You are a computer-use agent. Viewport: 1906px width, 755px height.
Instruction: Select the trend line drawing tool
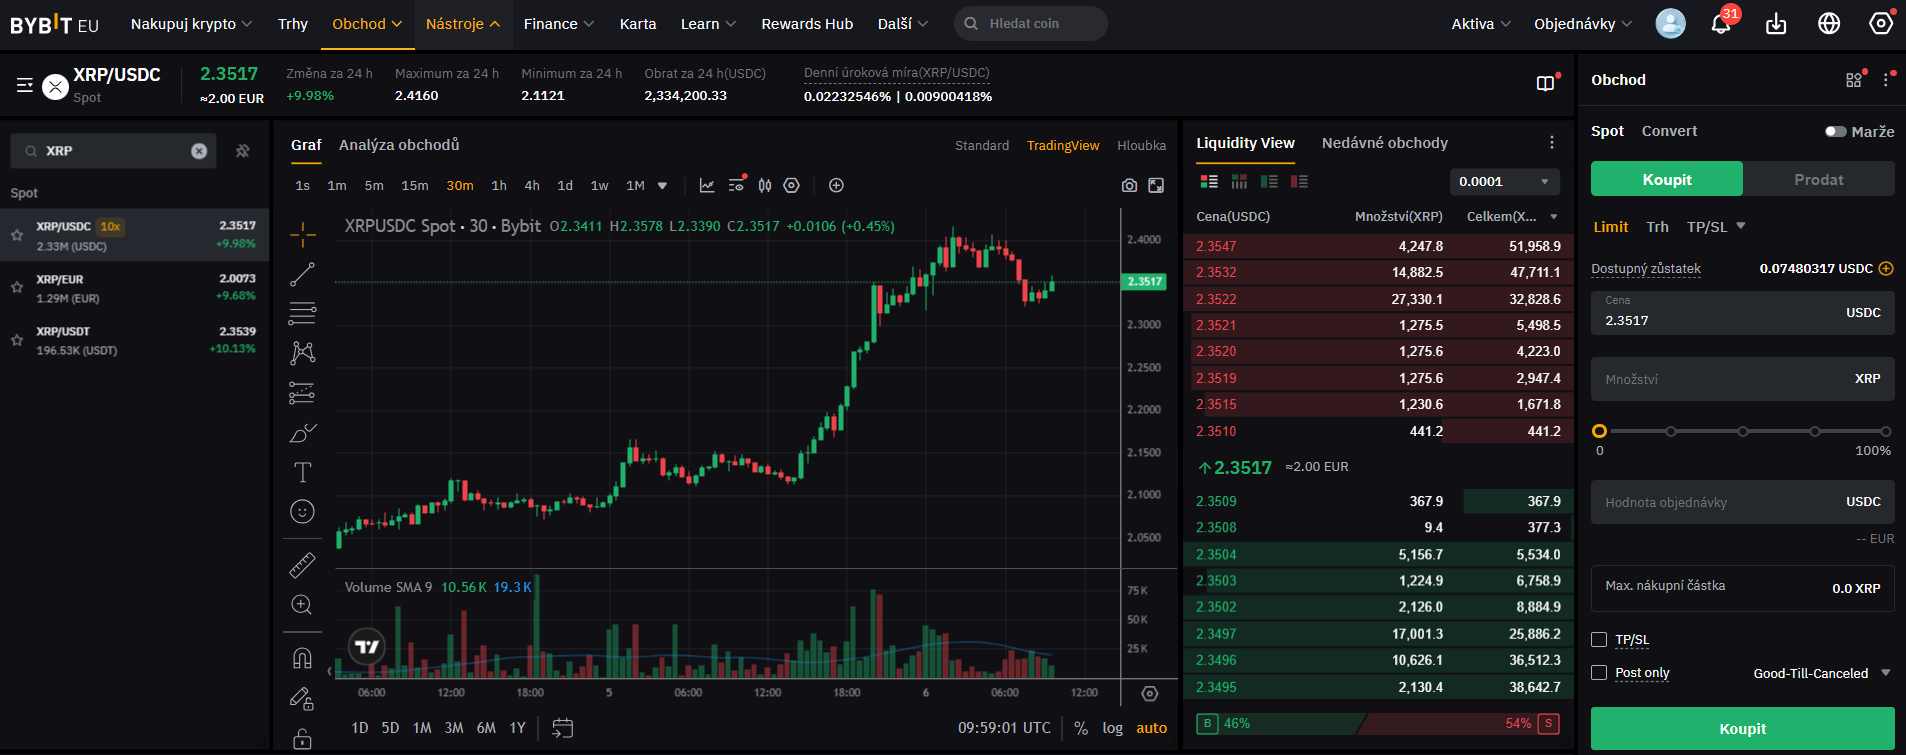click(x=302, y=274)
